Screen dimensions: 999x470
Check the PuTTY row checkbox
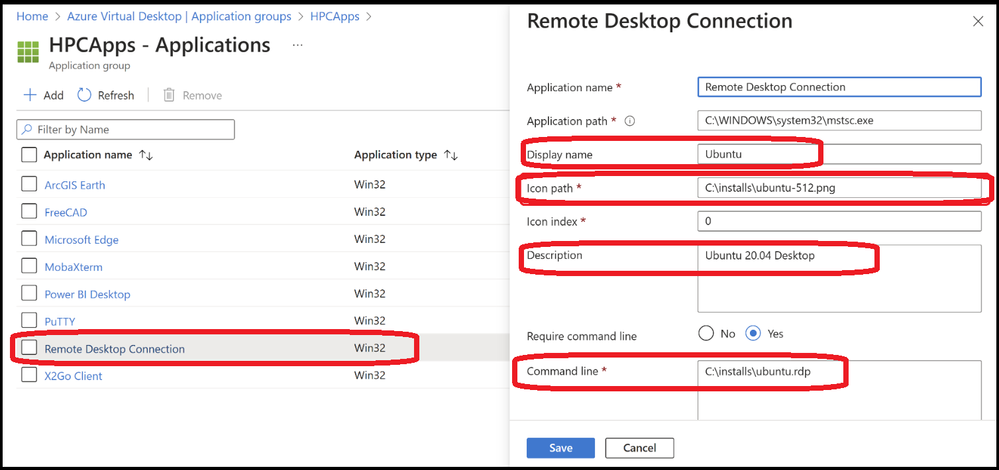29,320
